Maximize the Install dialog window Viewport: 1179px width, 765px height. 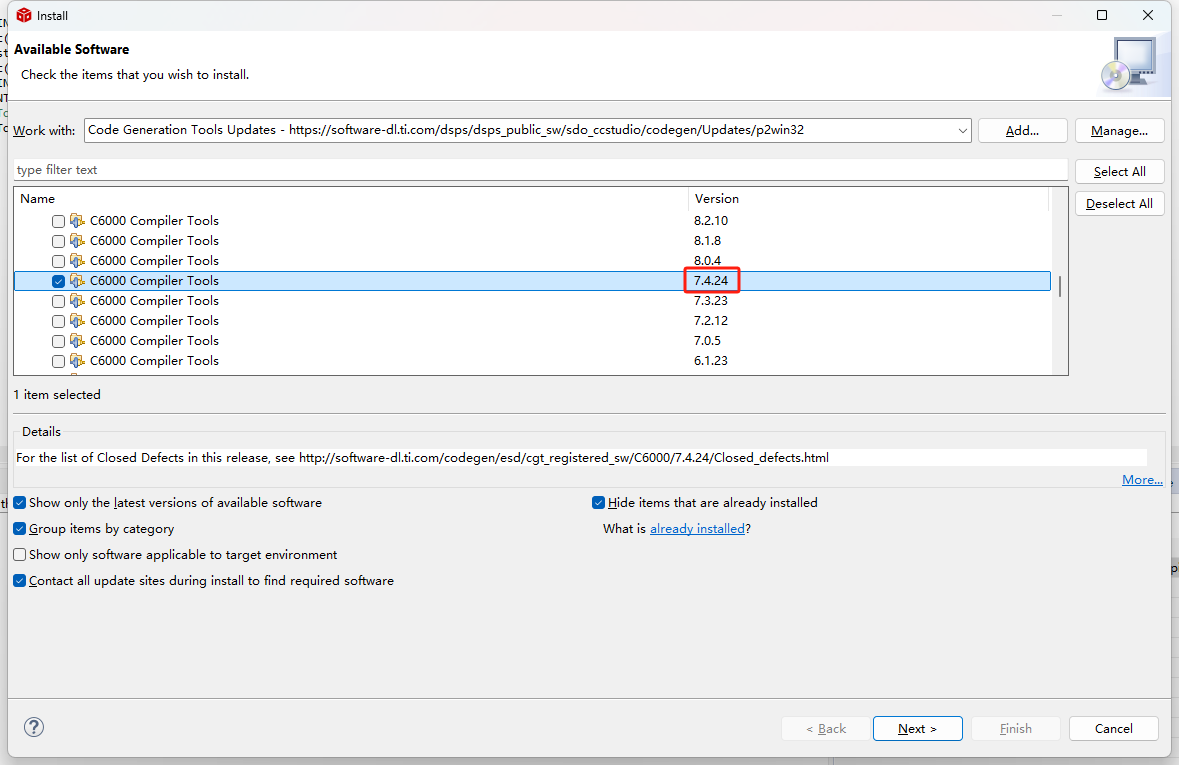[x=1102, y=15]
